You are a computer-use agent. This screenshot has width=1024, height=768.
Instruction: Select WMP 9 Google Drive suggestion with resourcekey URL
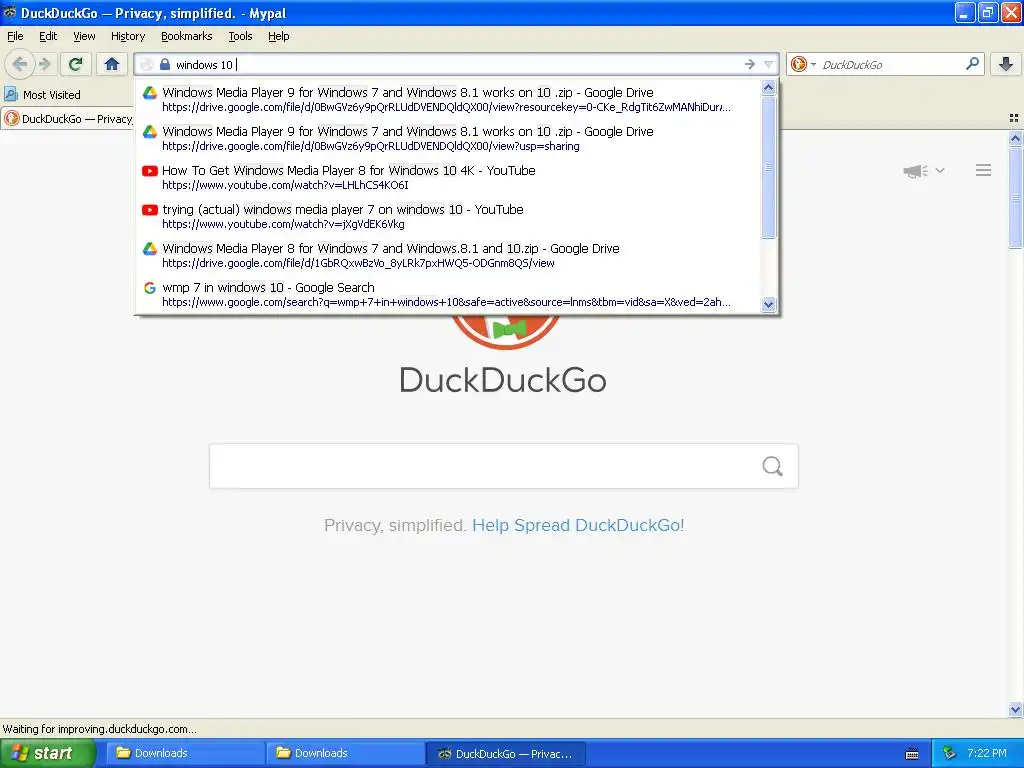pyautogui.click(x=448, y=99)
